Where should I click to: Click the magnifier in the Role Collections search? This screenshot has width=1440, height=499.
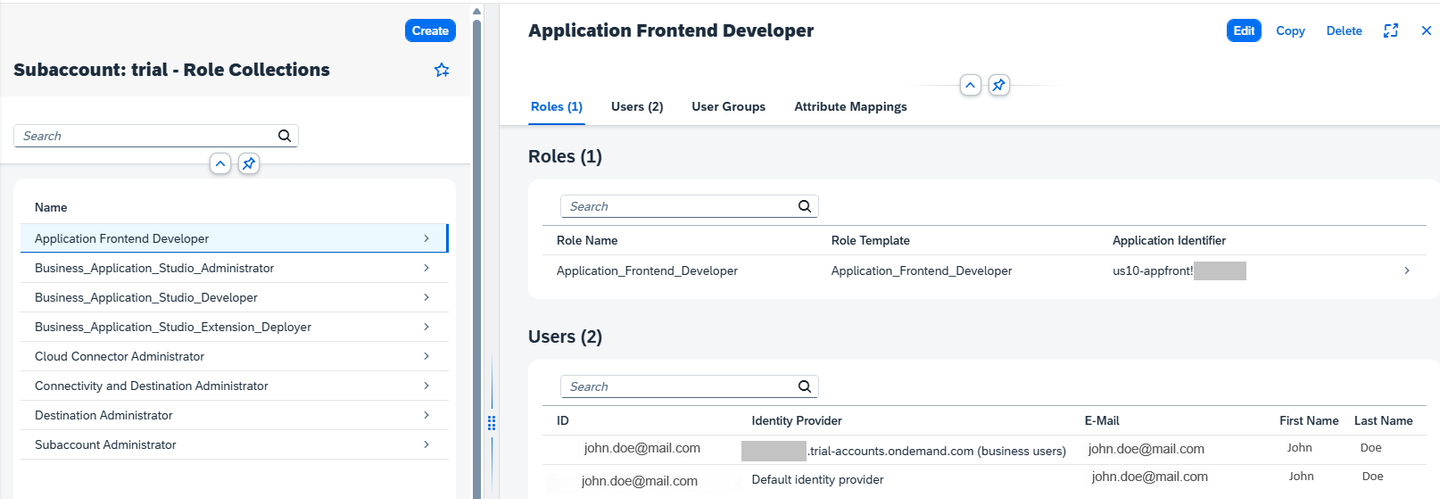point(284,136)
